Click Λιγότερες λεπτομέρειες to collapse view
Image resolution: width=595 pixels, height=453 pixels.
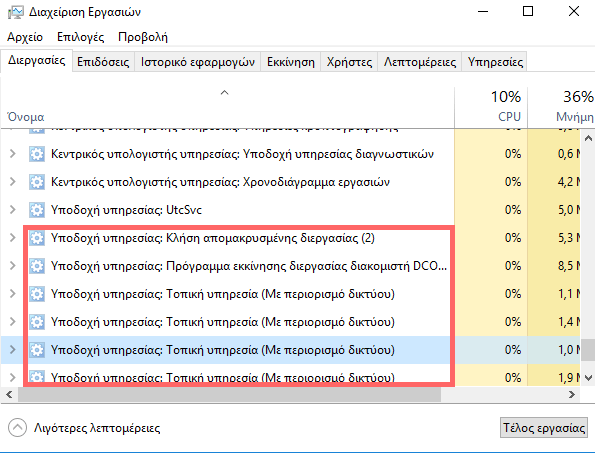point(97,428)
